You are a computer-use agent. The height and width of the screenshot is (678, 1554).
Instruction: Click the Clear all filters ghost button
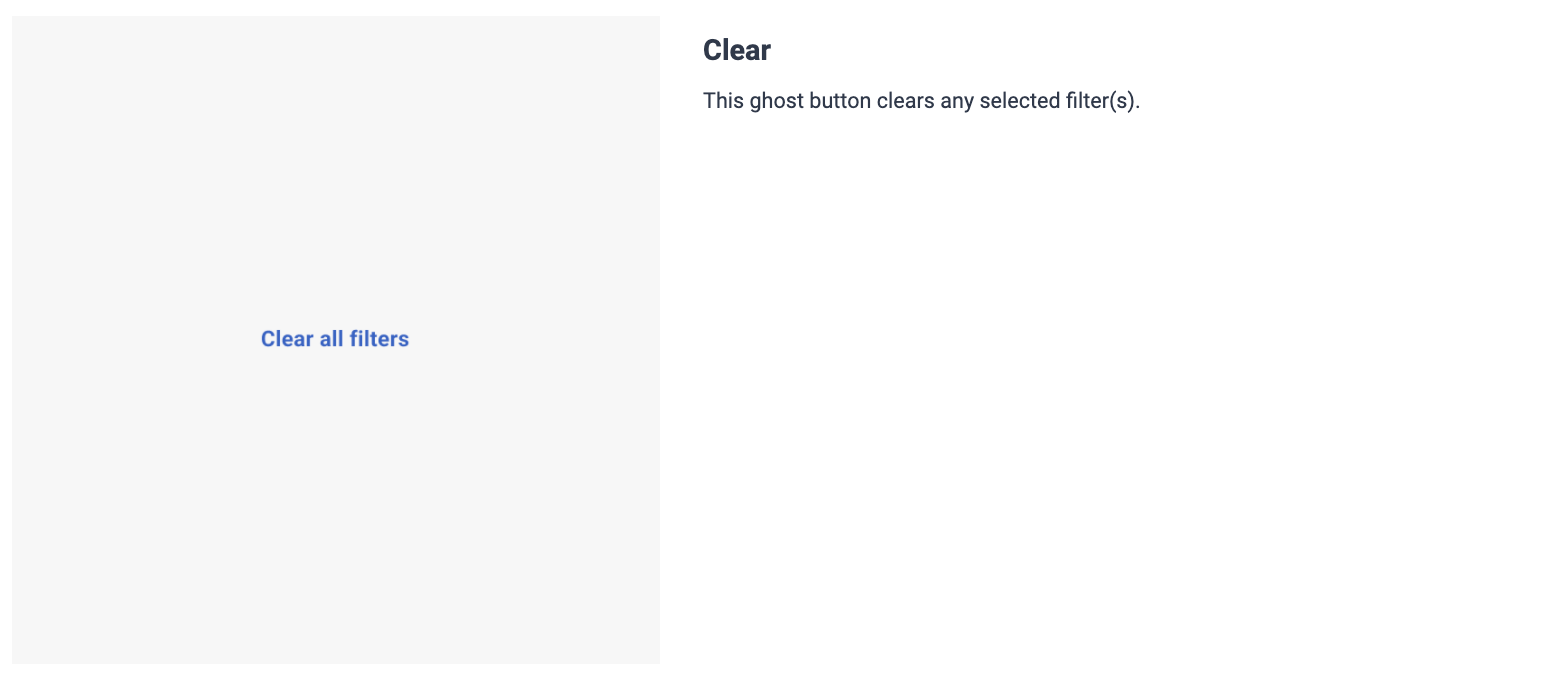click(335, 339)
